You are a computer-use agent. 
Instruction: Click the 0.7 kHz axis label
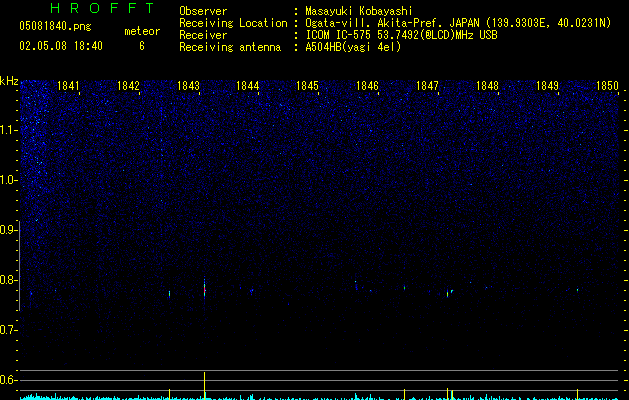pos(9,330)
